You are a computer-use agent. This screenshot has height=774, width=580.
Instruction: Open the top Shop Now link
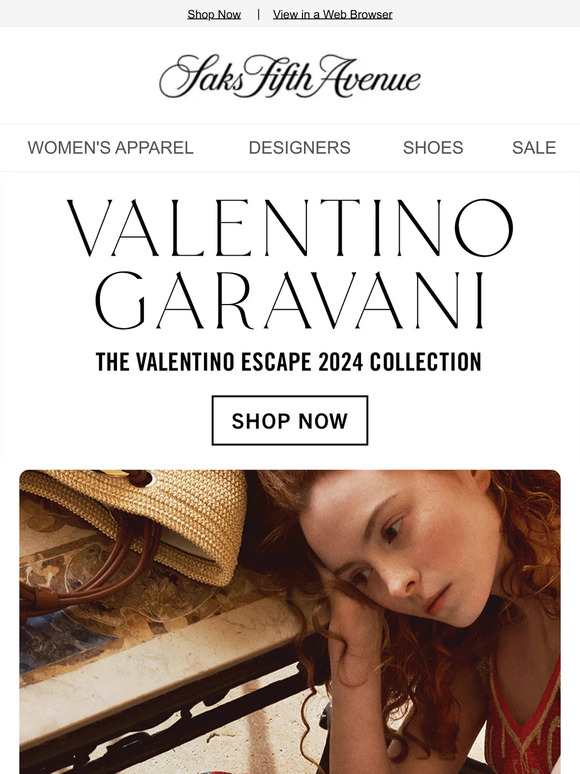[x=214, y=14]
